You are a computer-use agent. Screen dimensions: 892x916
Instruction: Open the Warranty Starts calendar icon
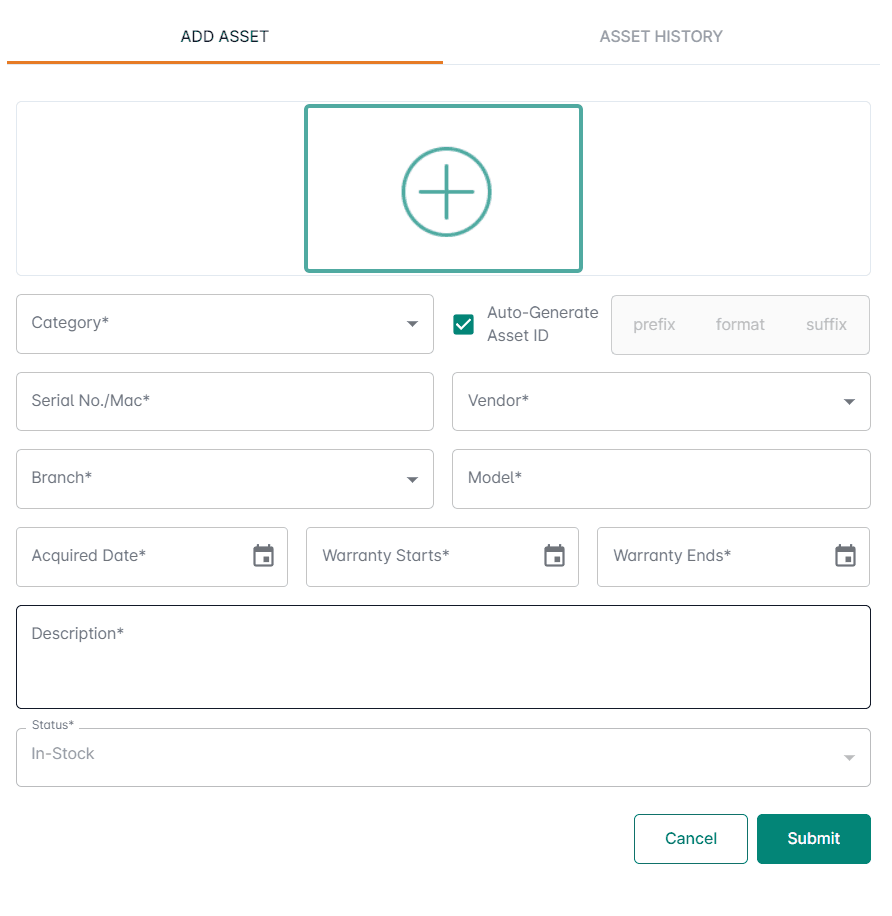coord(554,556)
